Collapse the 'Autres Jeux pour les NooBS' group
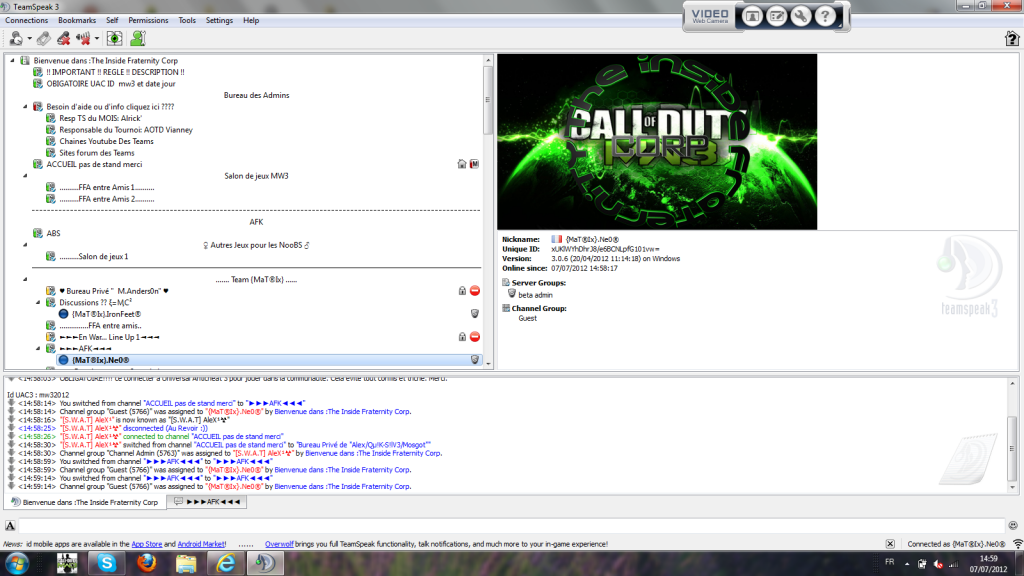 pos(25,245)
